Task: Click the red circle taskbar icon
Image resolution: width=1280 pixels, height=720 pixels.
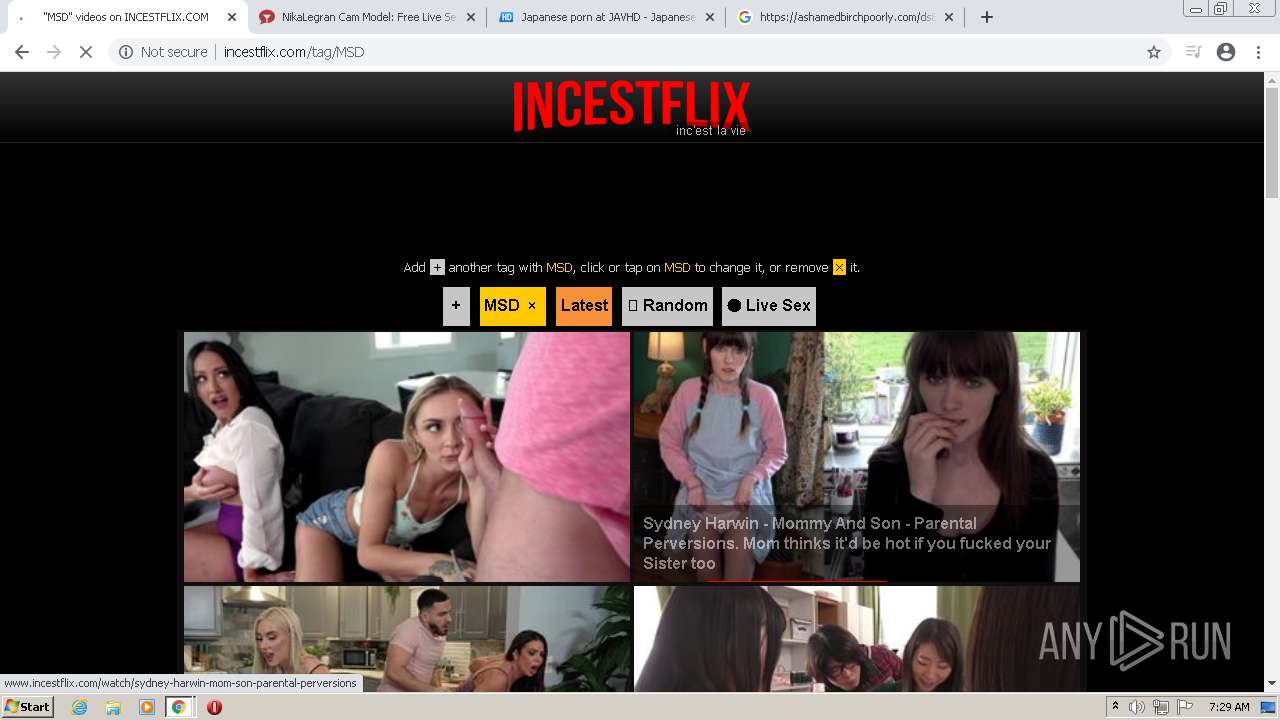Action: pos(214,707)
